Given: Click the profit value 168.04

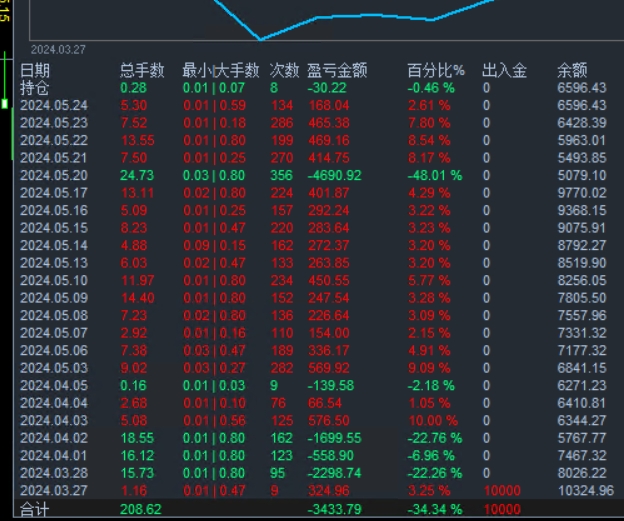Looking at the screenshot, I should click(329, 105).
